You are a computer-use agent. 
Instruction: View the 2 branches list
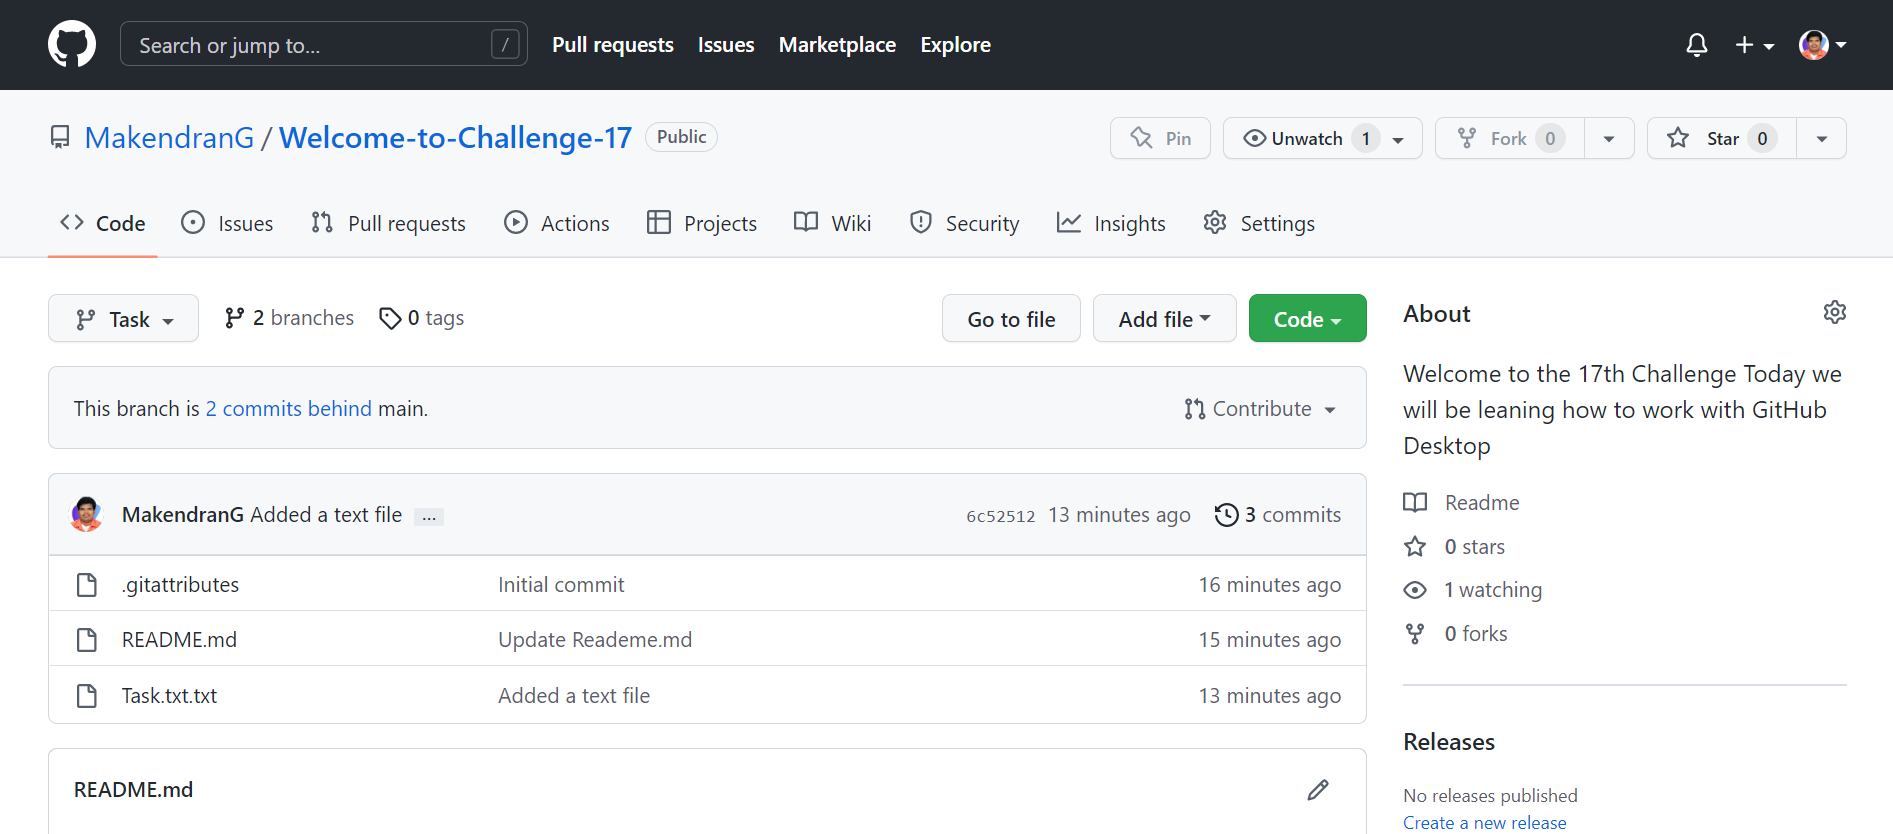289,318
